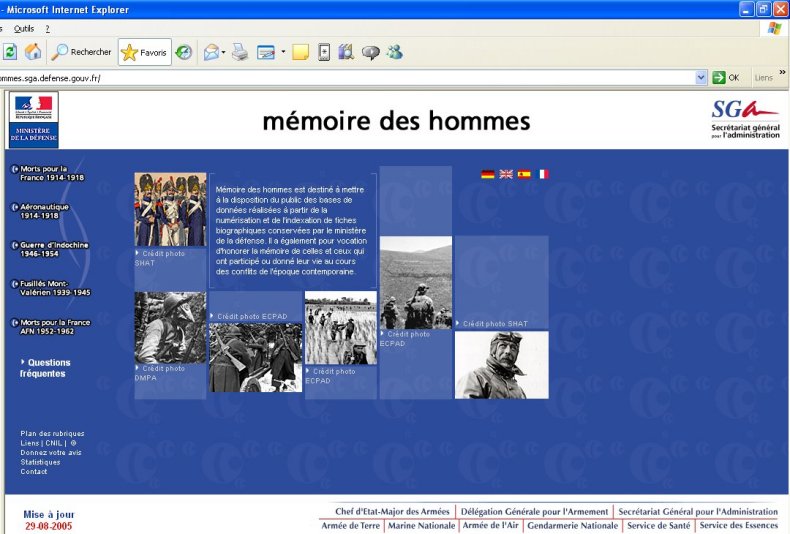This screenshot has height=534, width=790.
Task: Open Armée de l'Air link
Action: click(490, 525)
